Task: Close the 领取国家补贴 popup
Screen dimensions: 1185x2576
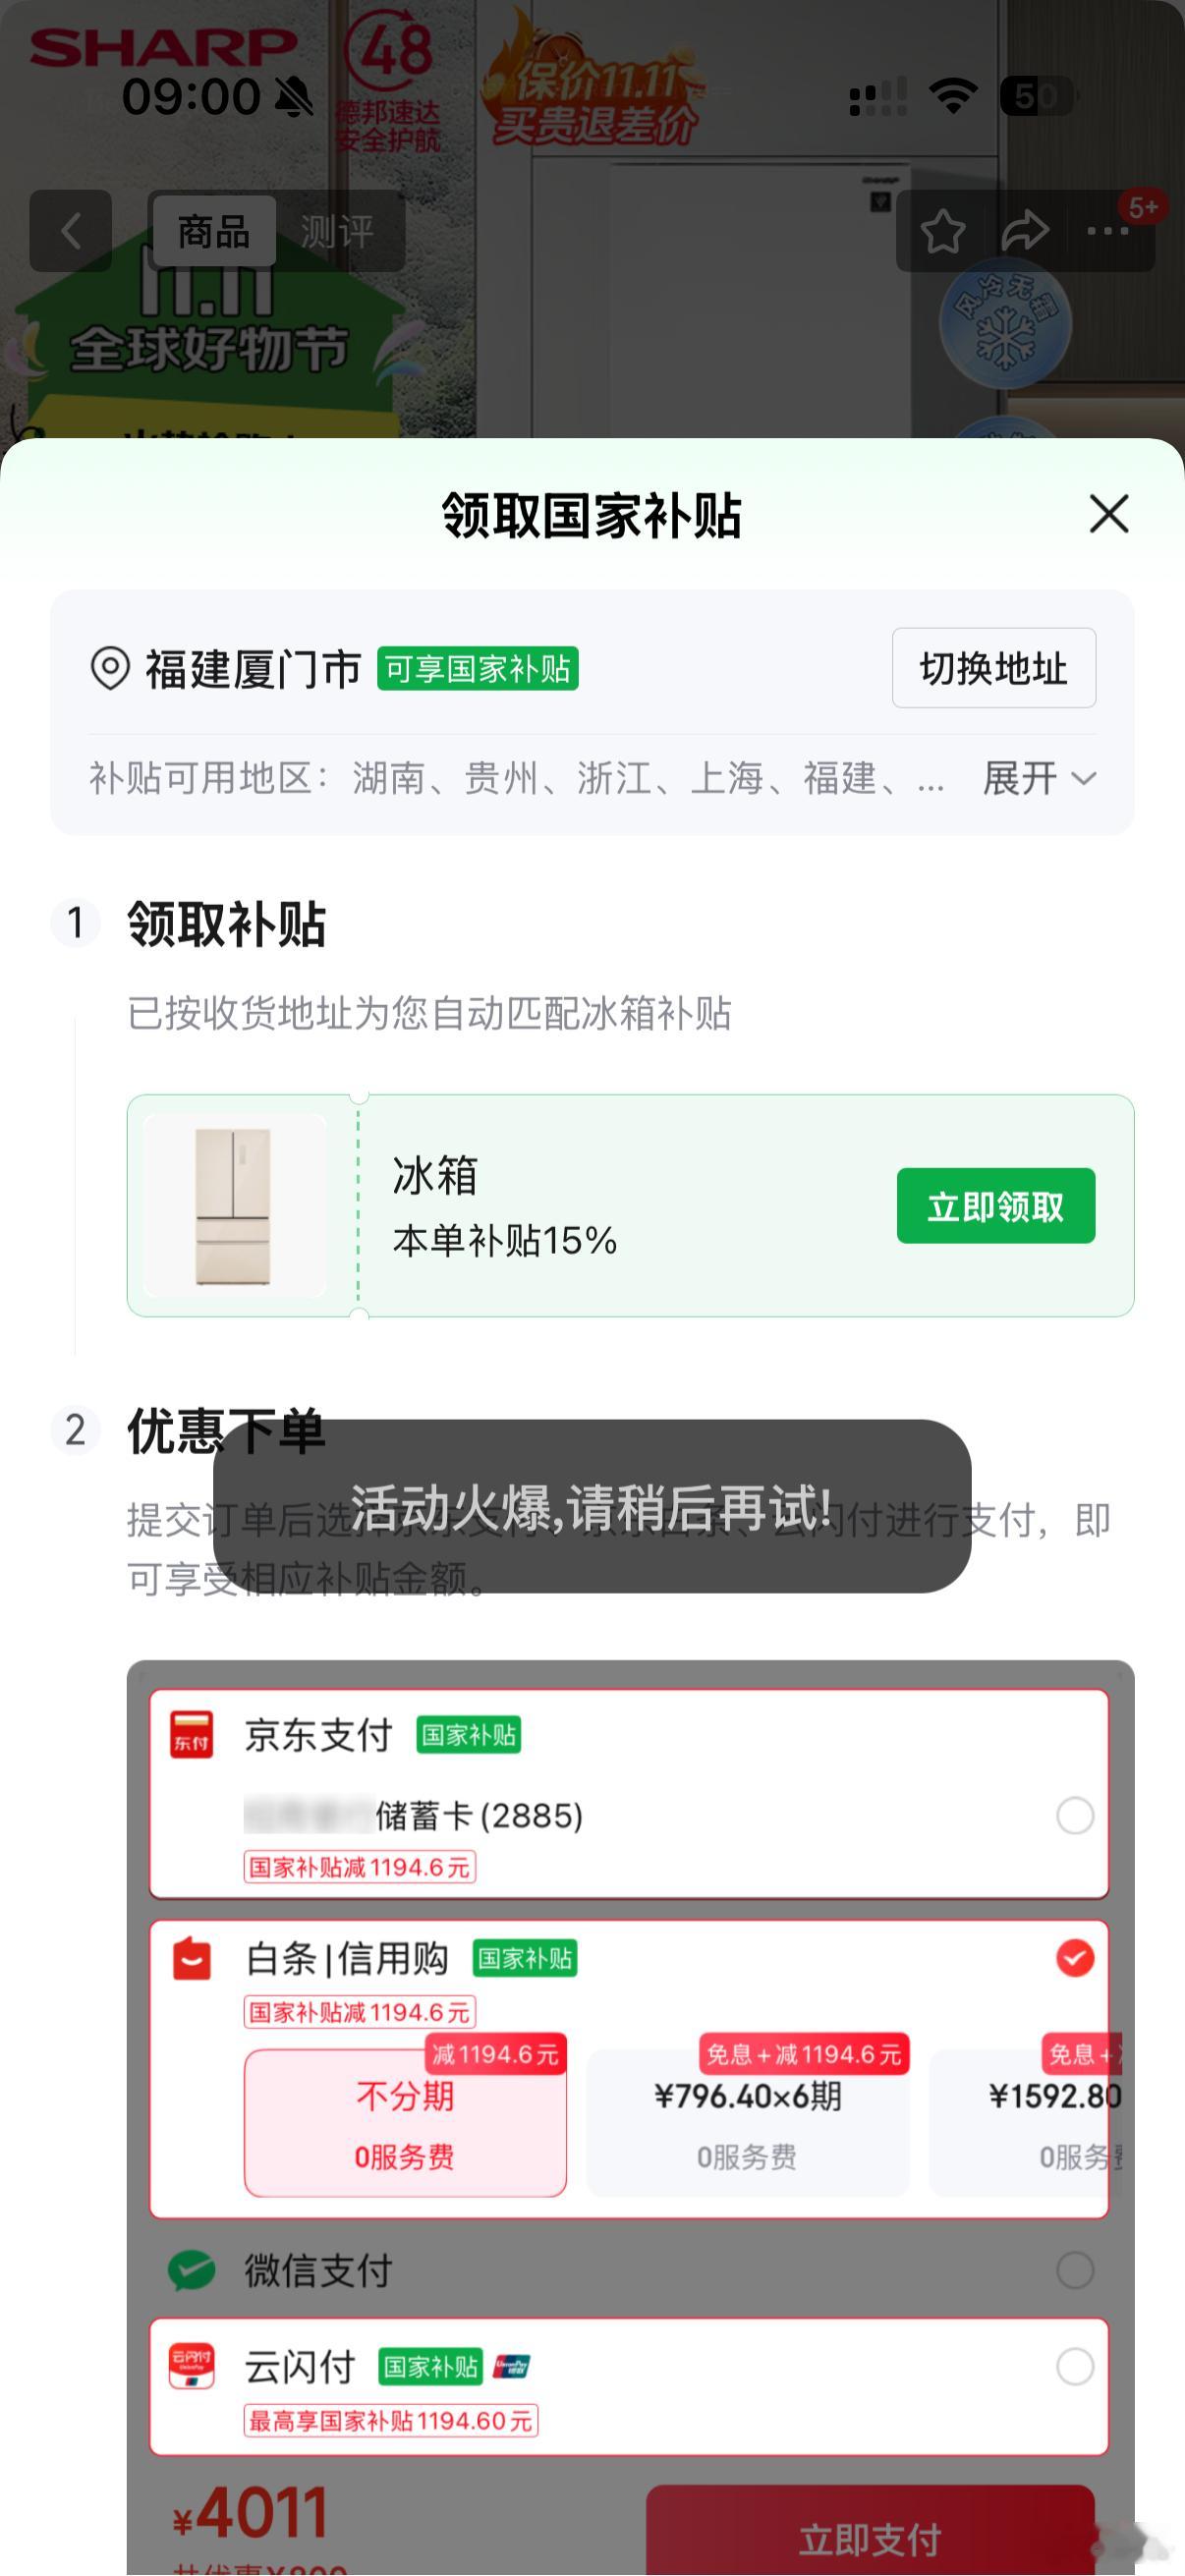Action: 1107,515
